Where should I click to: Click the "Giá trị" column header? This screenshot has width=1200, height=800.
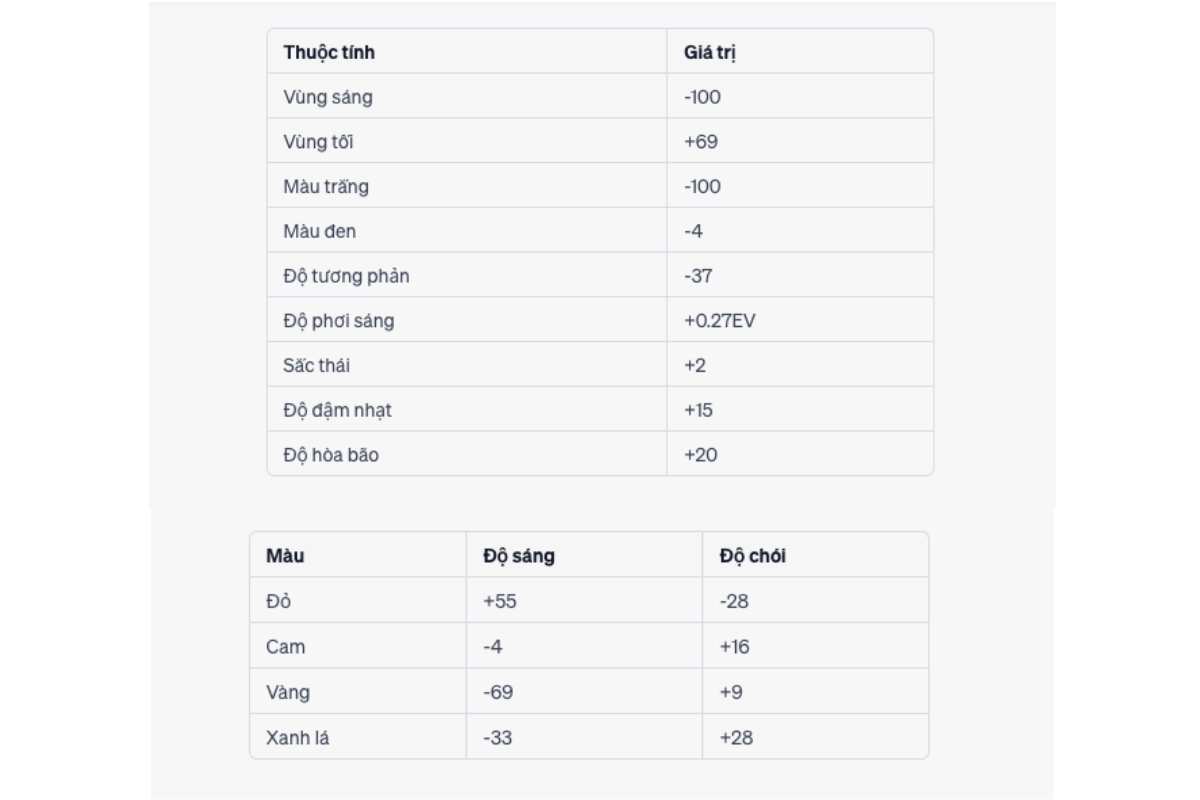[709, 52]
